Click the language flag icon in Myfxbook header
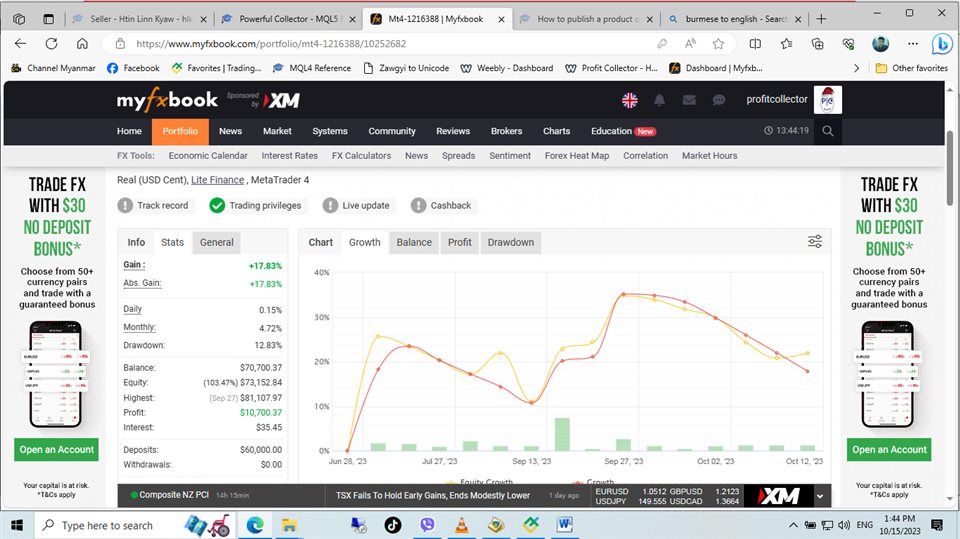 tap(629, 100)
